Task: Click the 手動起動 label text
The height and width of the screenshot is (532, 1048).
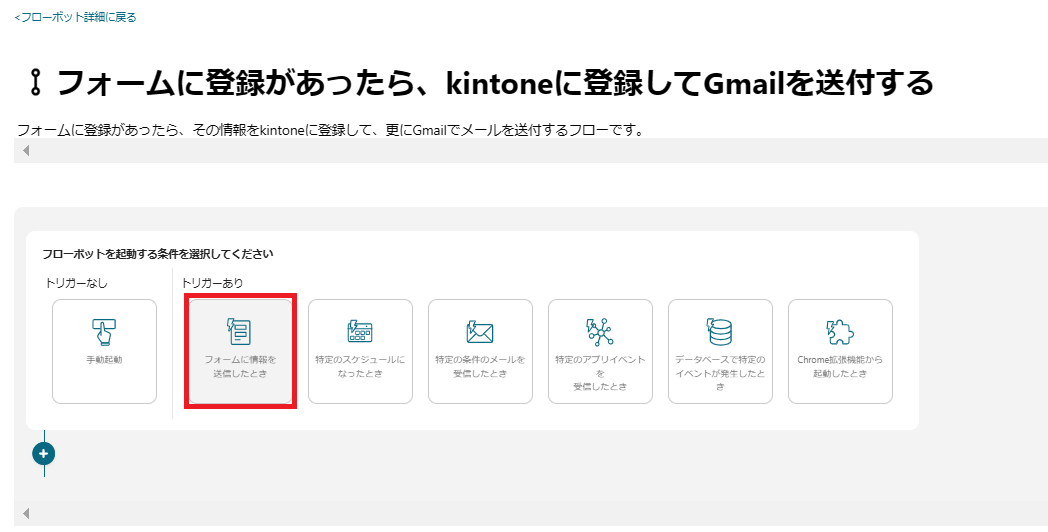Action: pos(104,360)
